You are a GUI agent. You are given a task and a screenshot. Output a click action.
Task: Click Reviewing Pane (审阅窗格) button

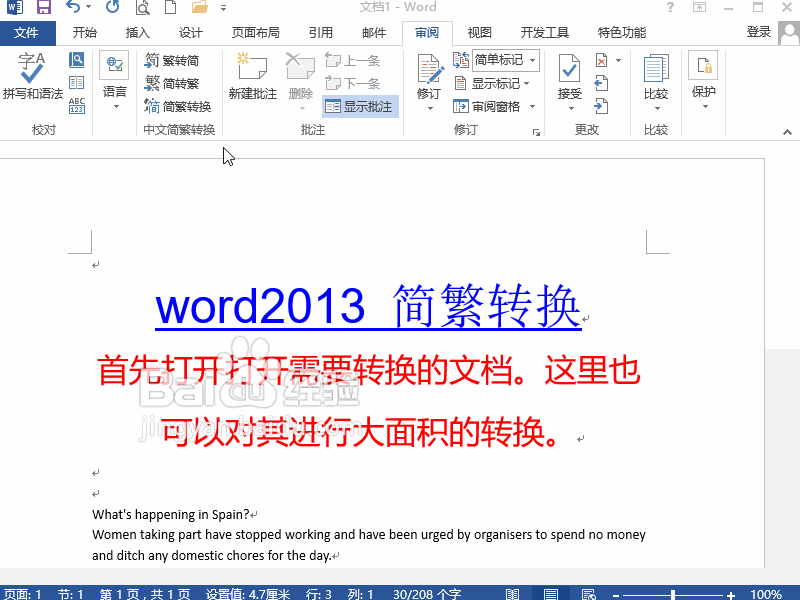pyautogui.click(x=487, y=106)
